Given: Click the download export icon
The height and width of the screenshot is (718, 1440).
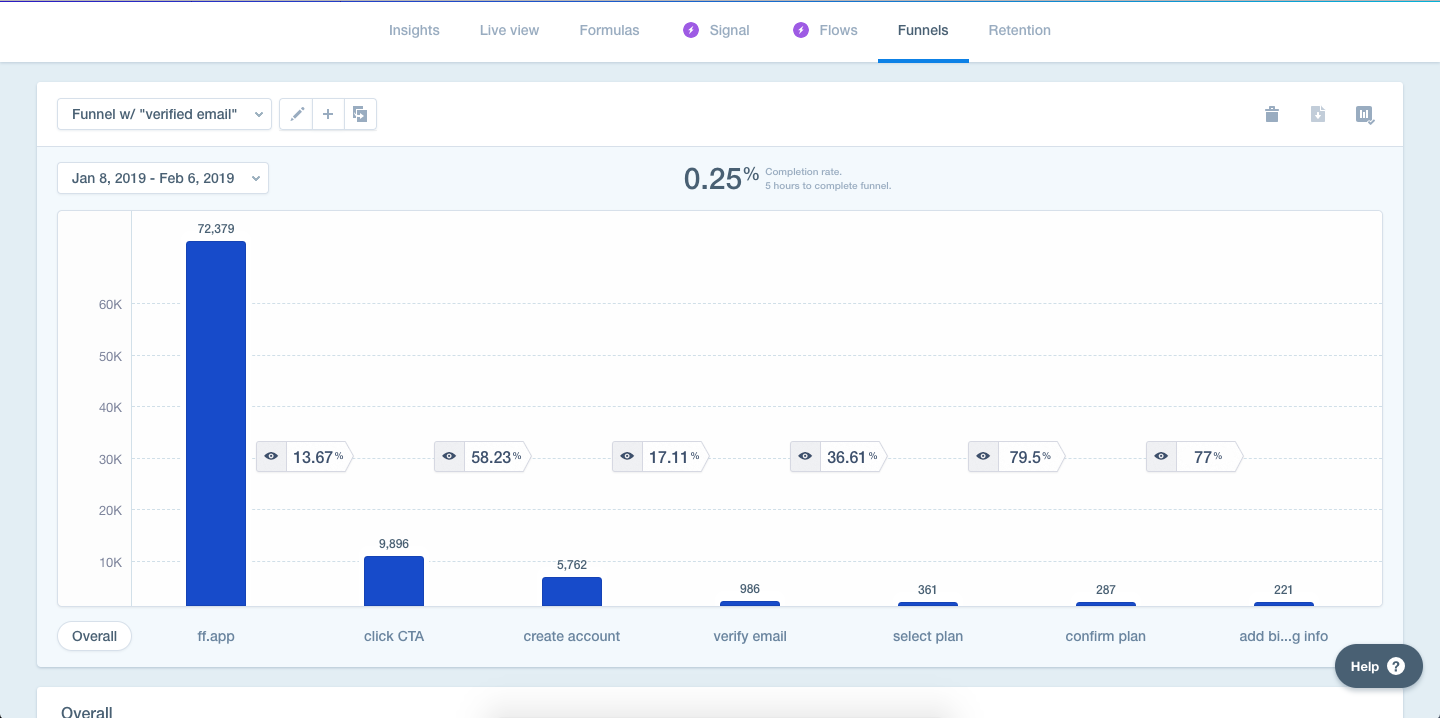Looking at the screenshot, I should click(x=1318, y=115).
